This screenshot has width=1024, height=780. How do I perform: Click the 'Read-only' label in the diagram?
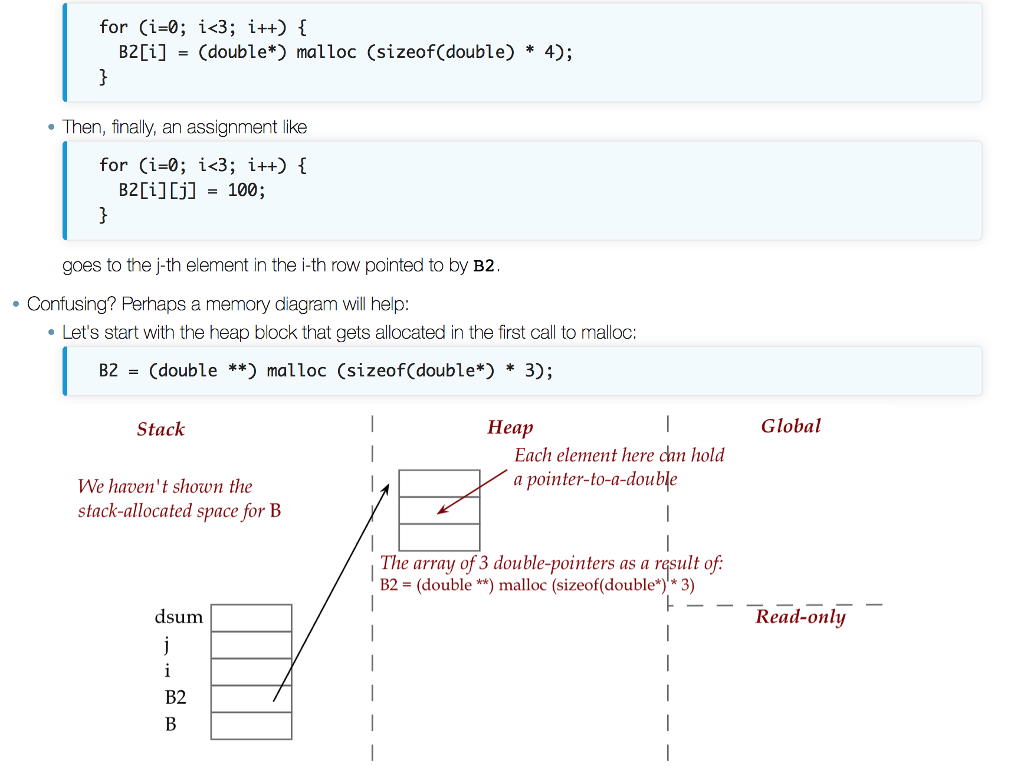pyautogui.click(x=801, y=617)
